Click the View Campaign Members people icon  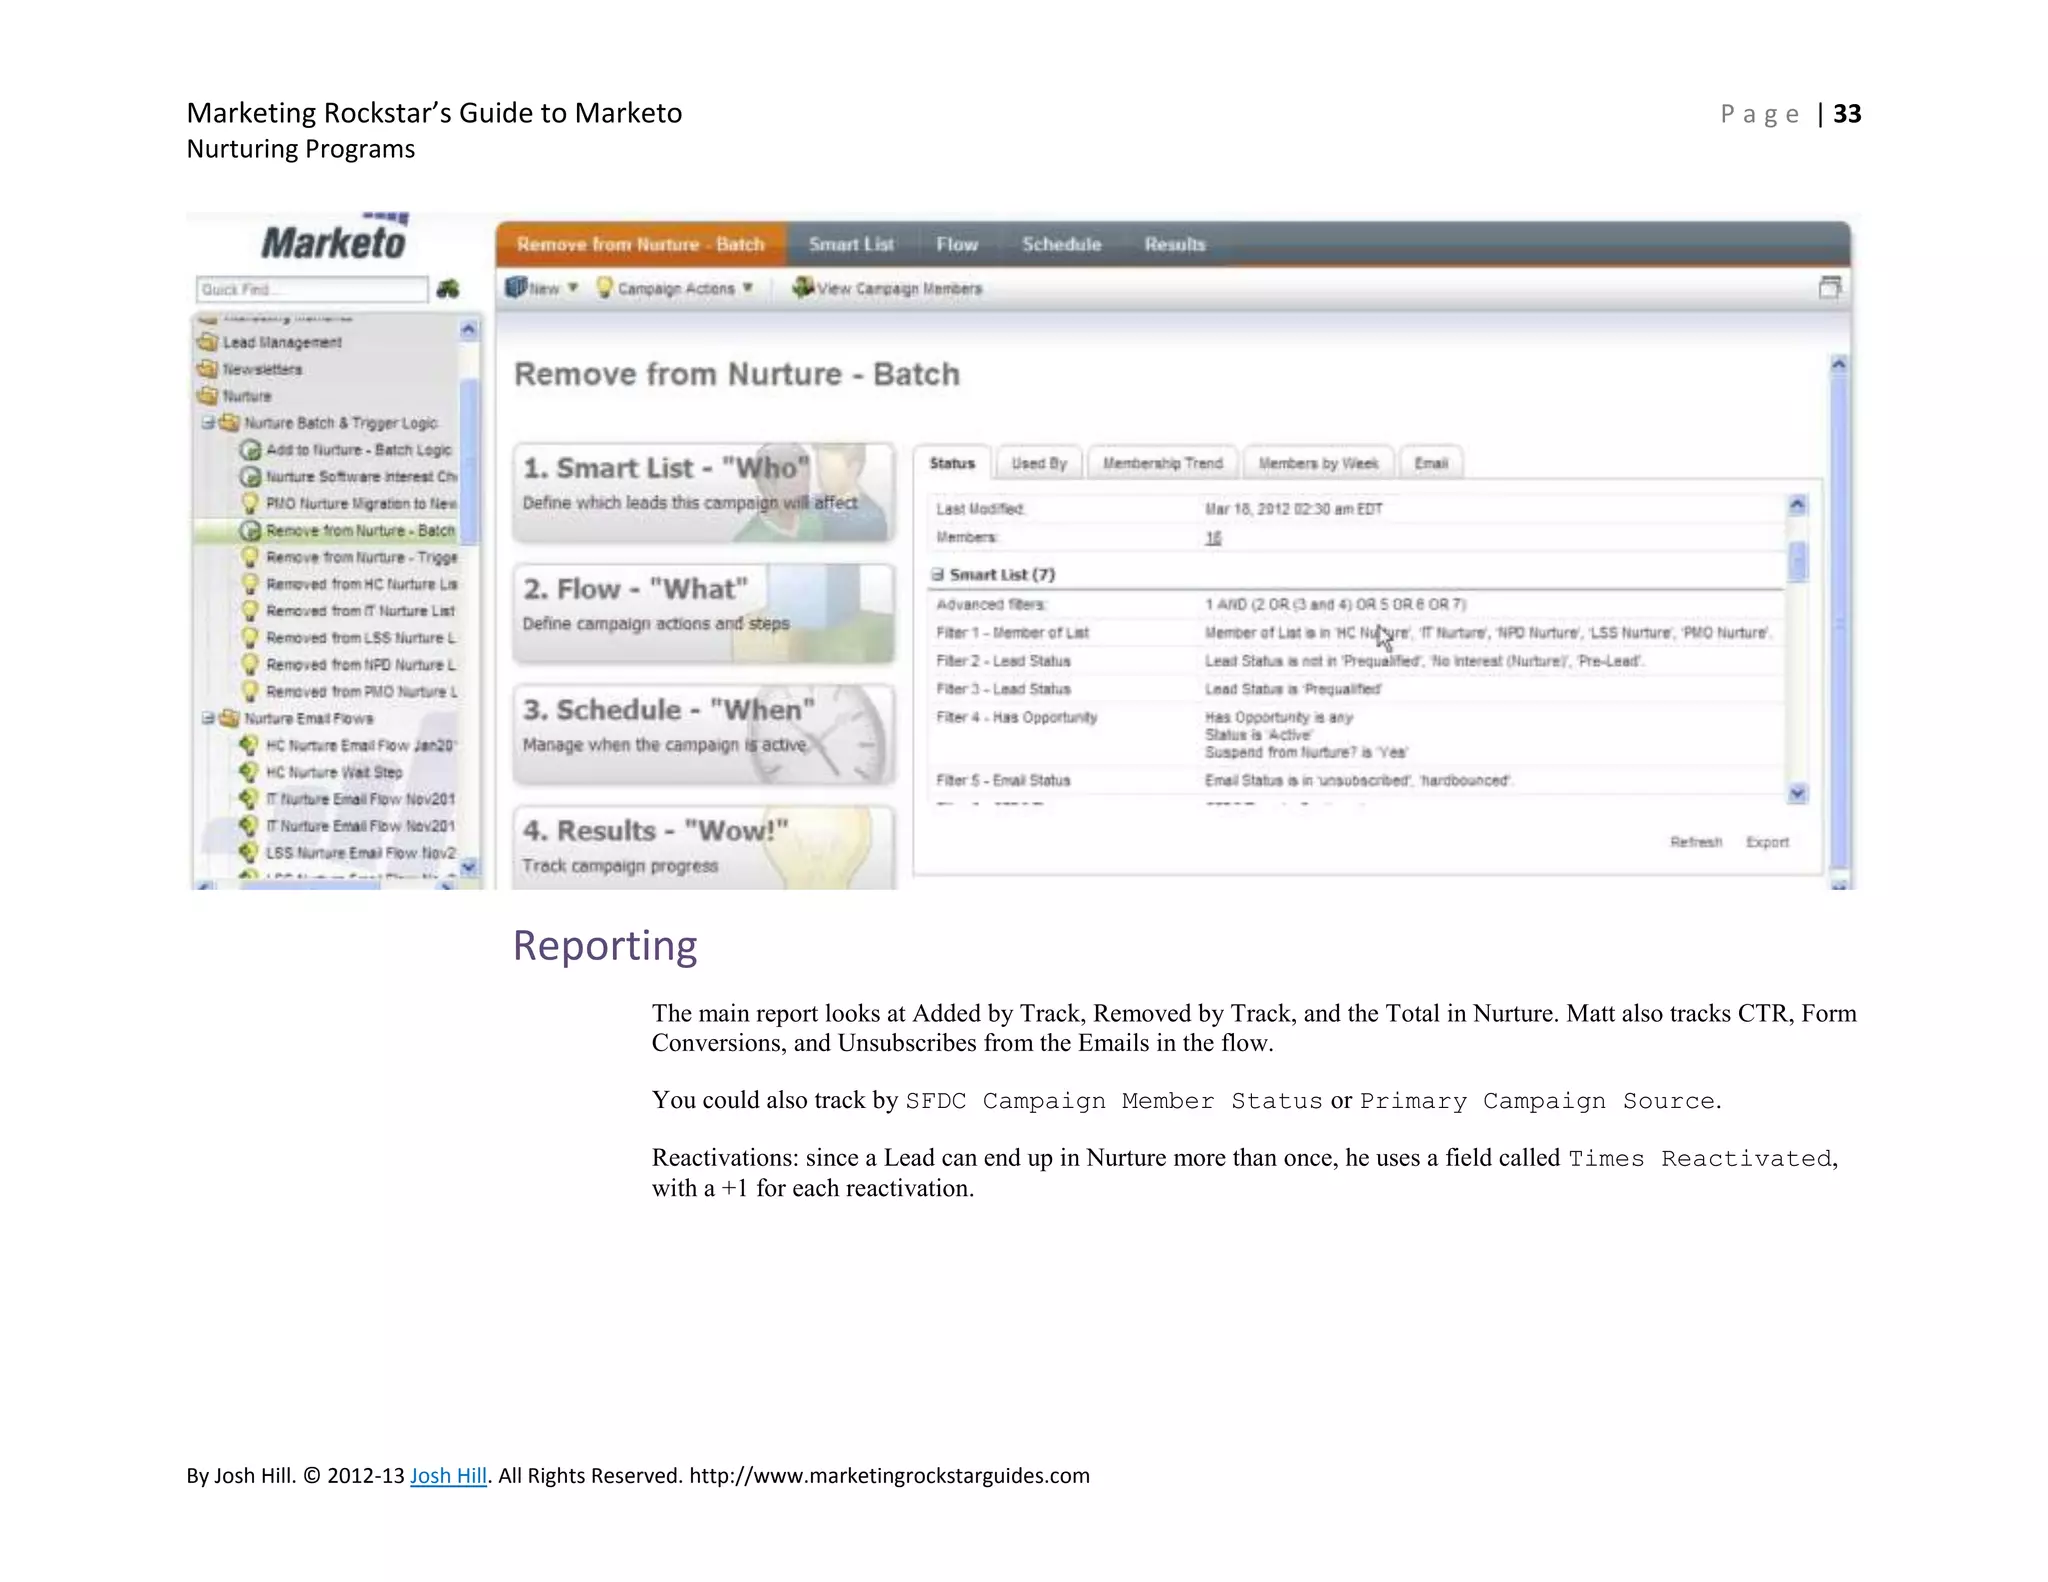point(803,287)
